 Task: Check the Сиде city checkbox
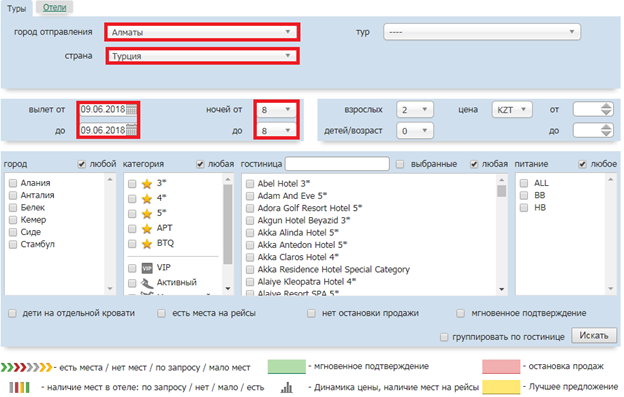(13, 232)
